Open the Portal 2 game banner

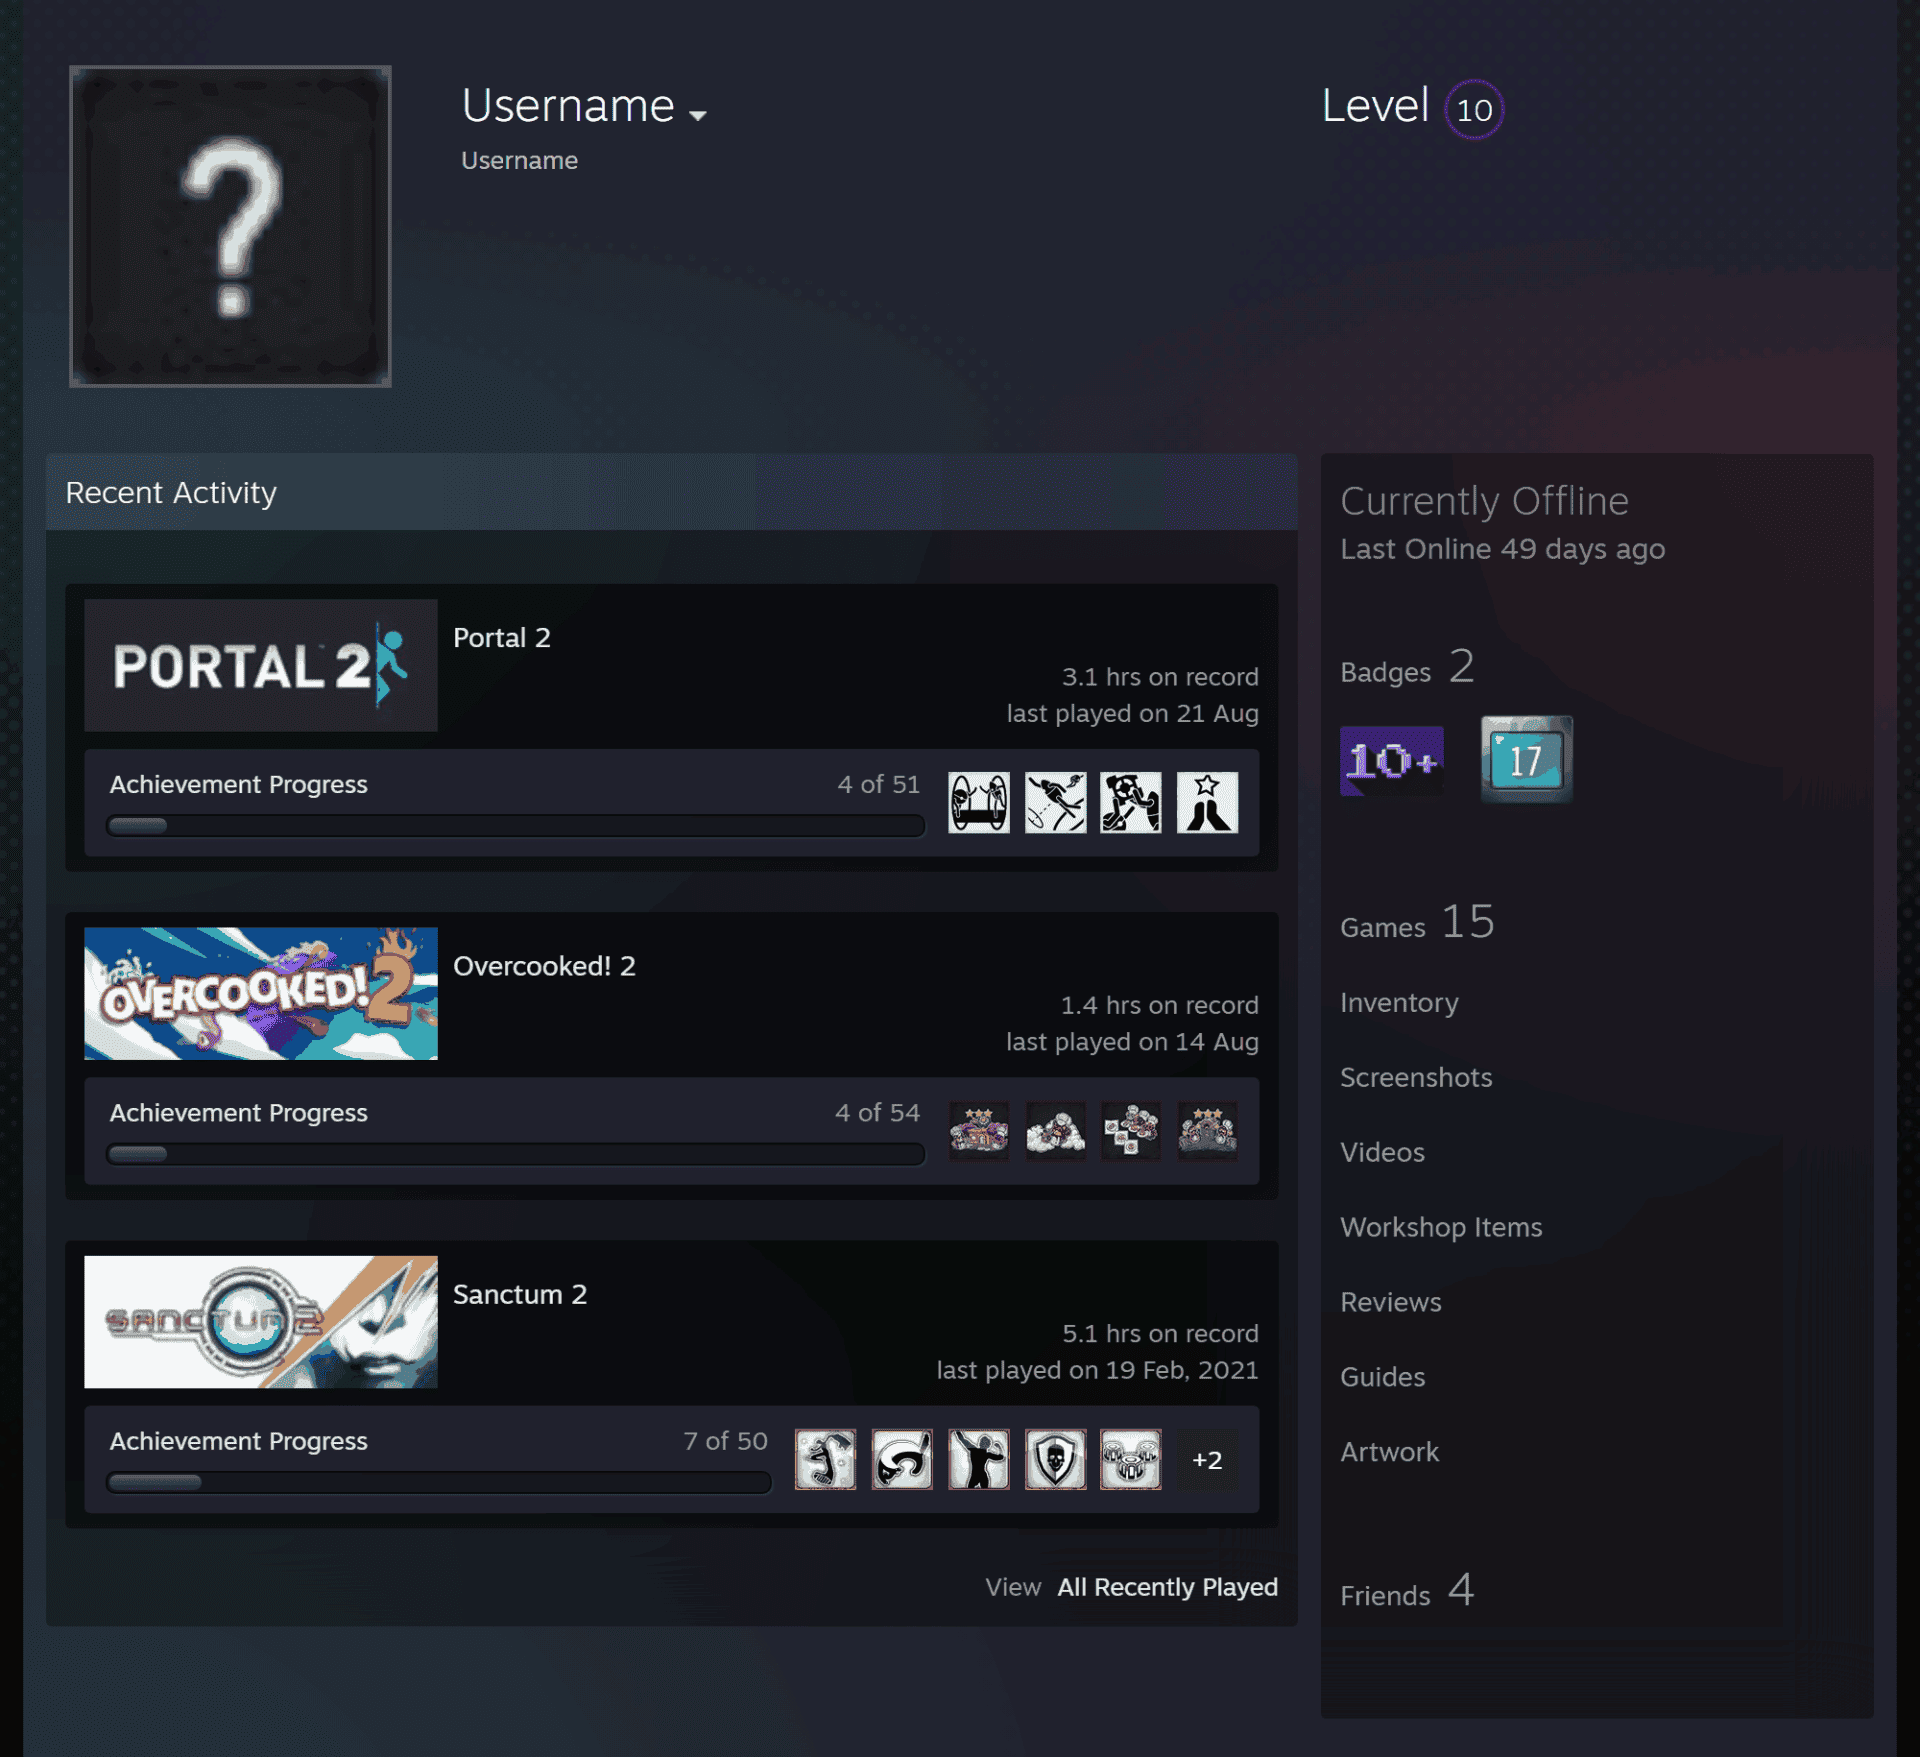(x=261, y=665)
